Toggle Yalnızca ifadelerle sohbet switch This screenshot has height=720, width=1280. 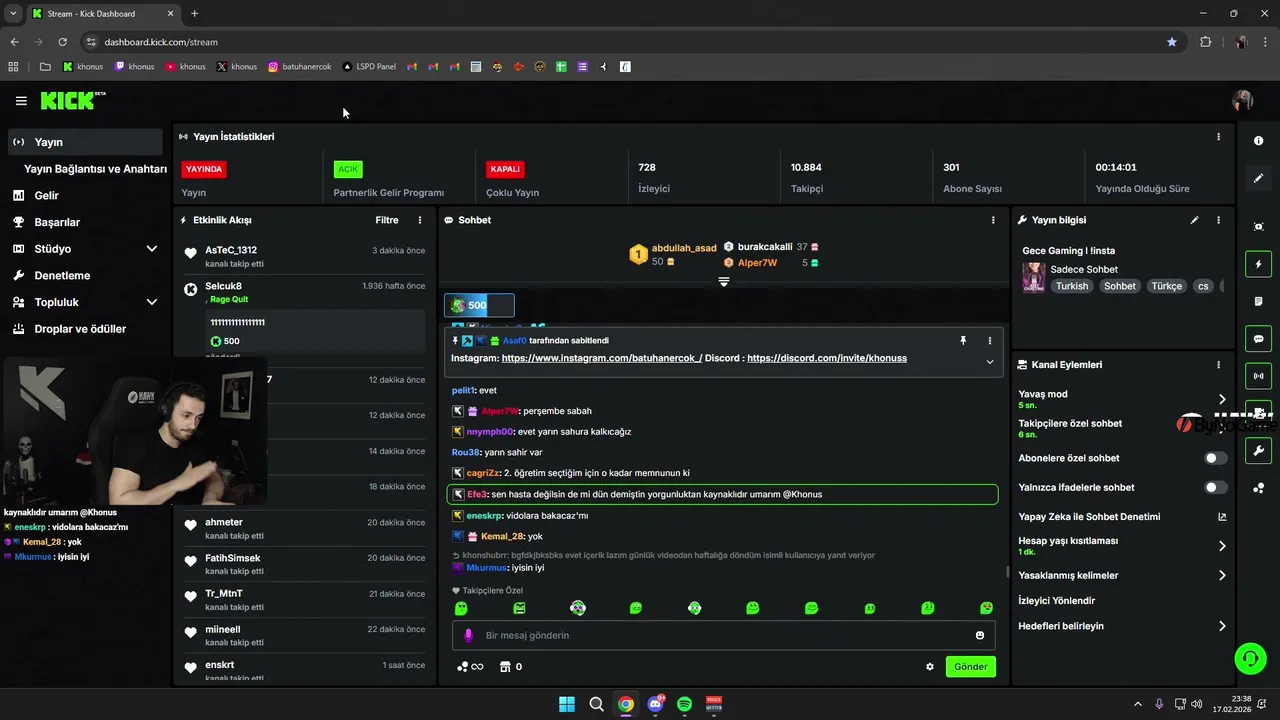[1216, 487]
